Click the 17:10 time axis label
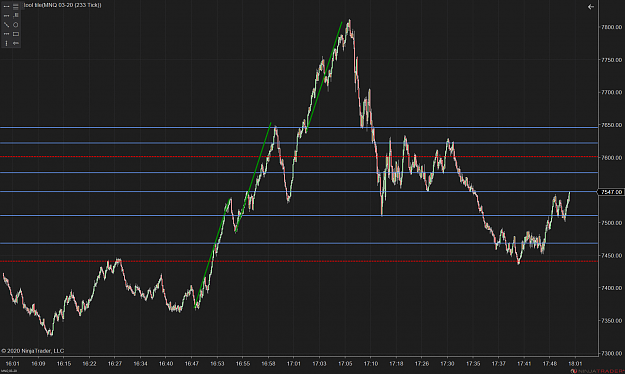Viewport: 625px width, 374px height. 371,364
